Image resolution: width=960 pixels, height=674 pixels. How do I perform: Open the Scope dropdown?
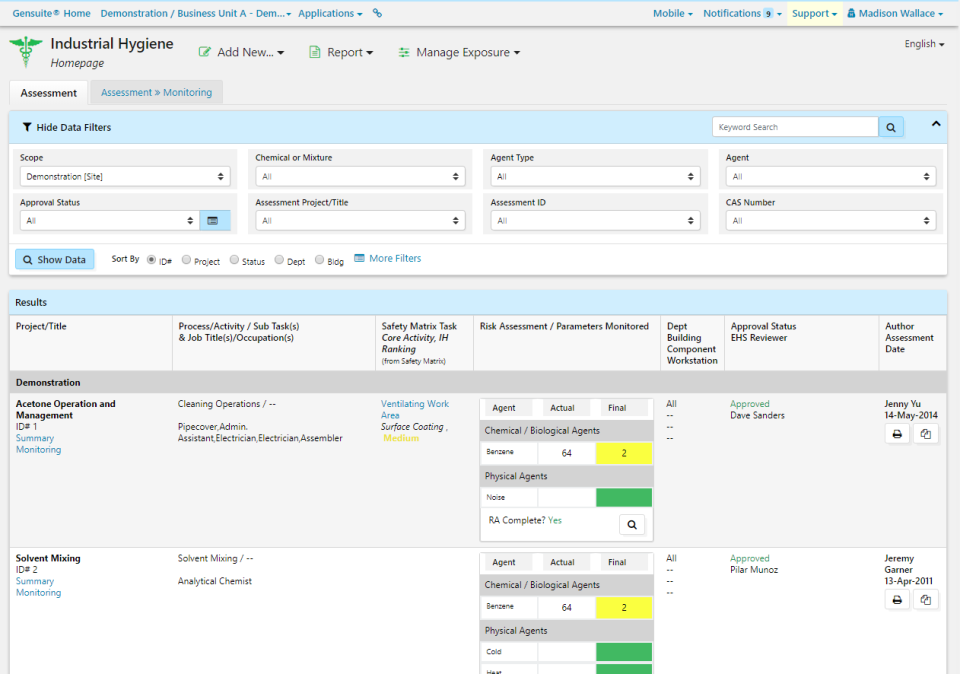click(x=125, y=177)
